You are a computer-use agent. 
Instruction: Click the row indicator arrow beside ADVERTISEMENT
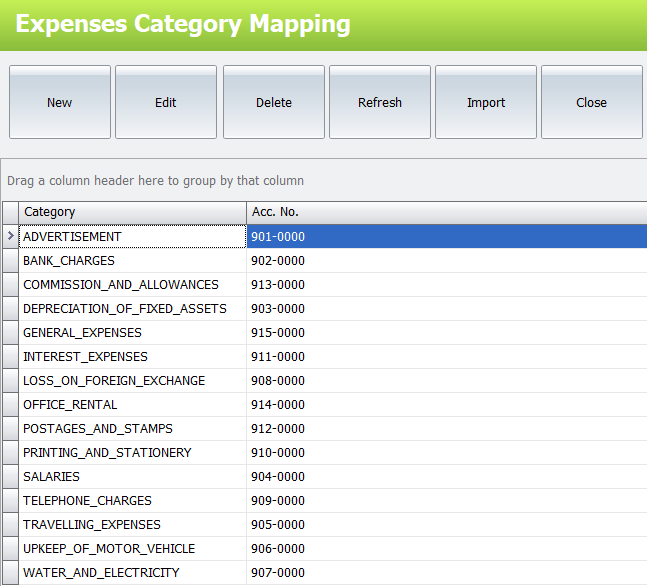(11, 236)
